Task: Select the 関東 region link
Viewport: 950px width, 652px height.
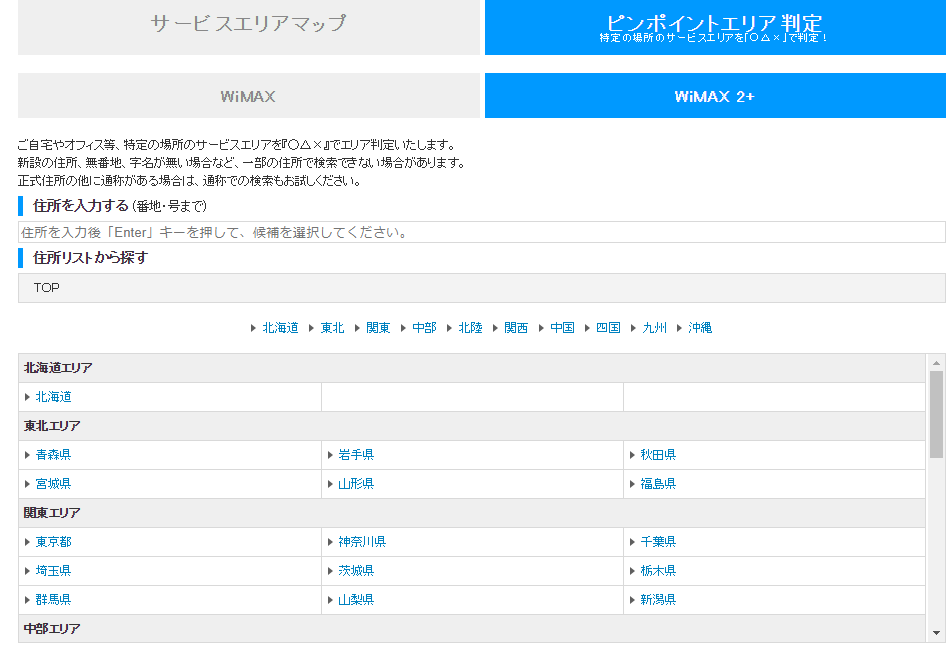Action: [377, 326]
